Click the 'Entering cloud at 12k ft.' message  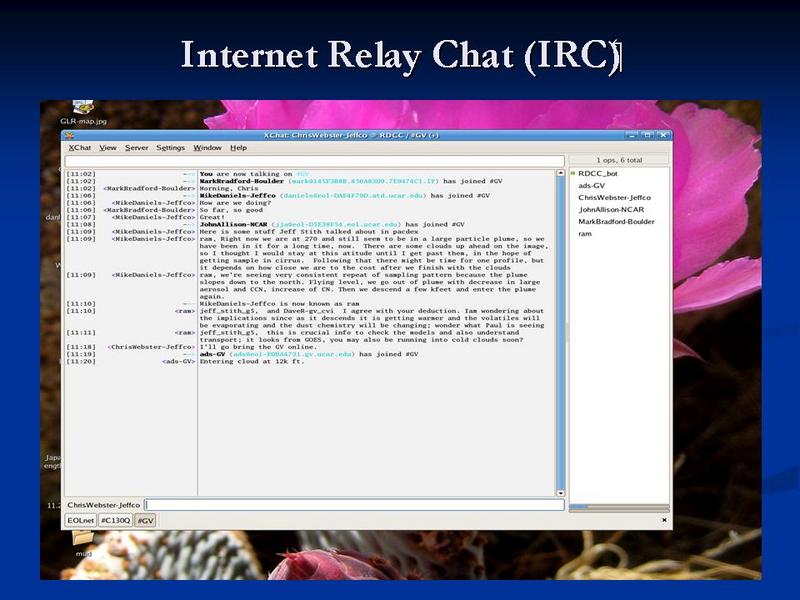(x=252, y=361)
